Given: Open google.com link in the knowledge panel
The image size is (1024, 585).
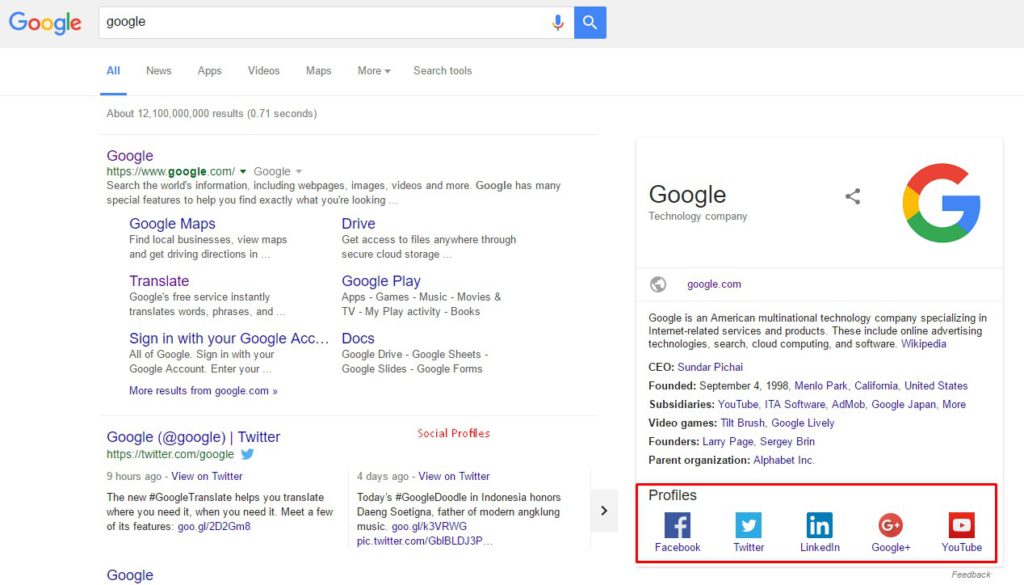Looking at the screenshot, I should point(714,284).
